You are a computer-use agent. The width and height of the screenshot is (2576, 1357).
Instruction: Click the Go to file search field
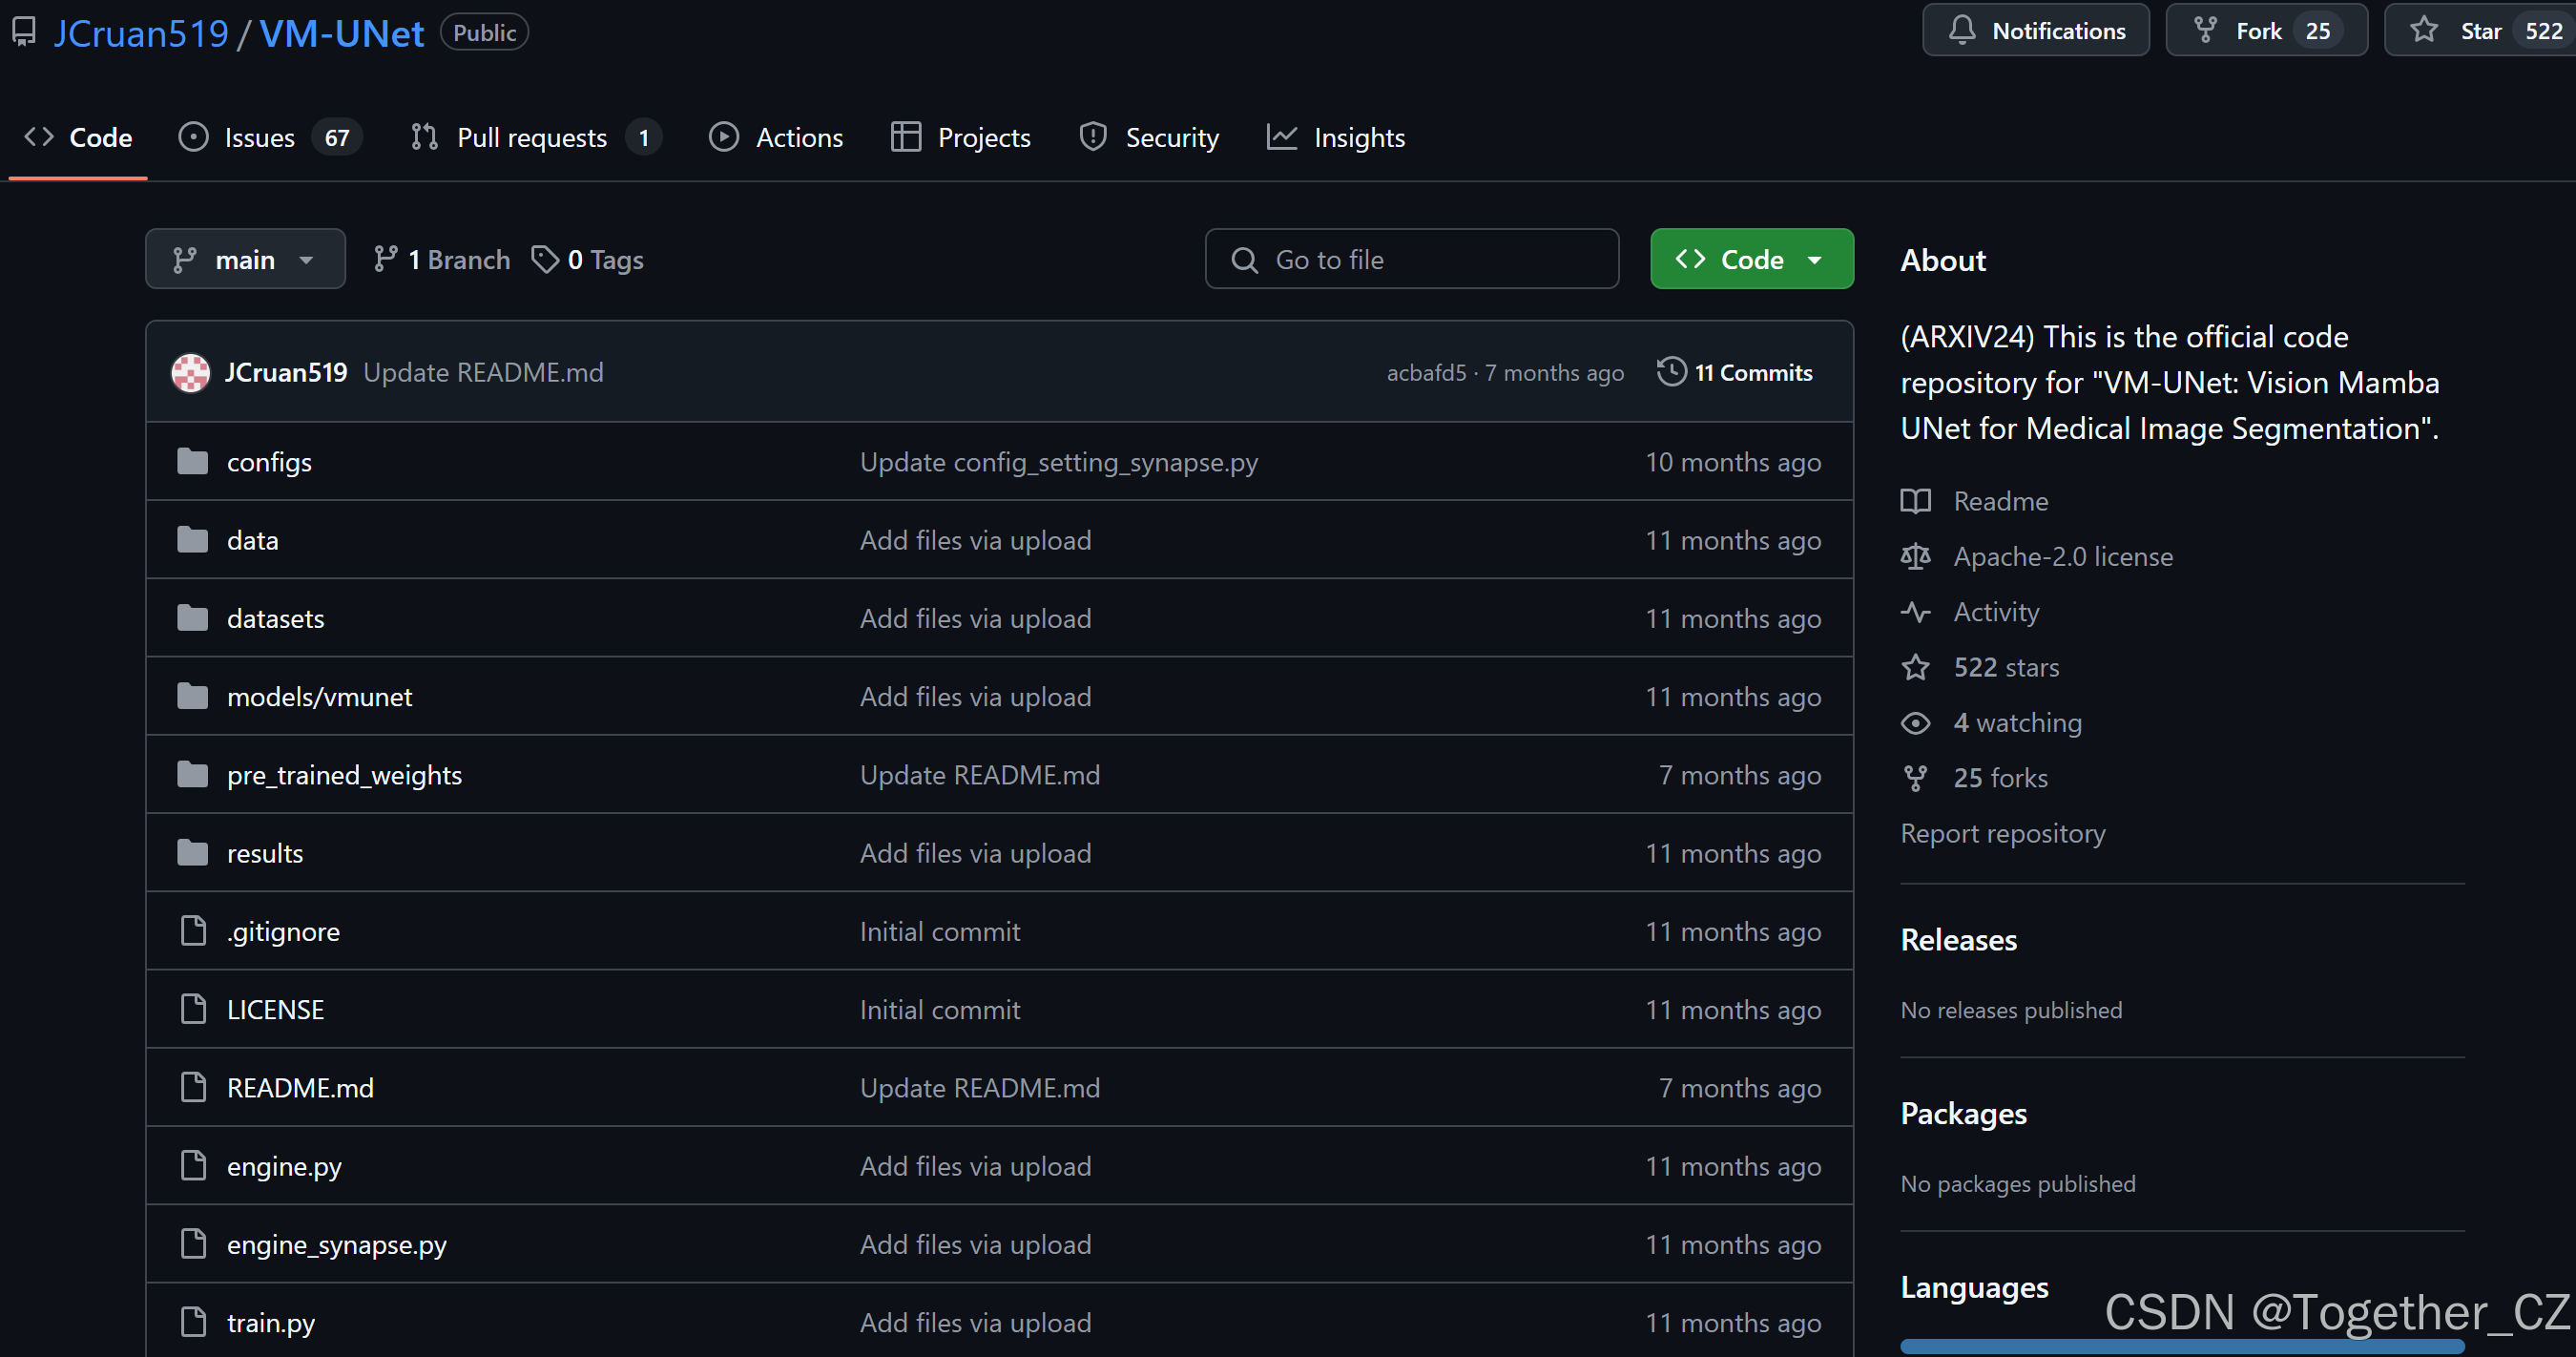tap(1412, 260)
